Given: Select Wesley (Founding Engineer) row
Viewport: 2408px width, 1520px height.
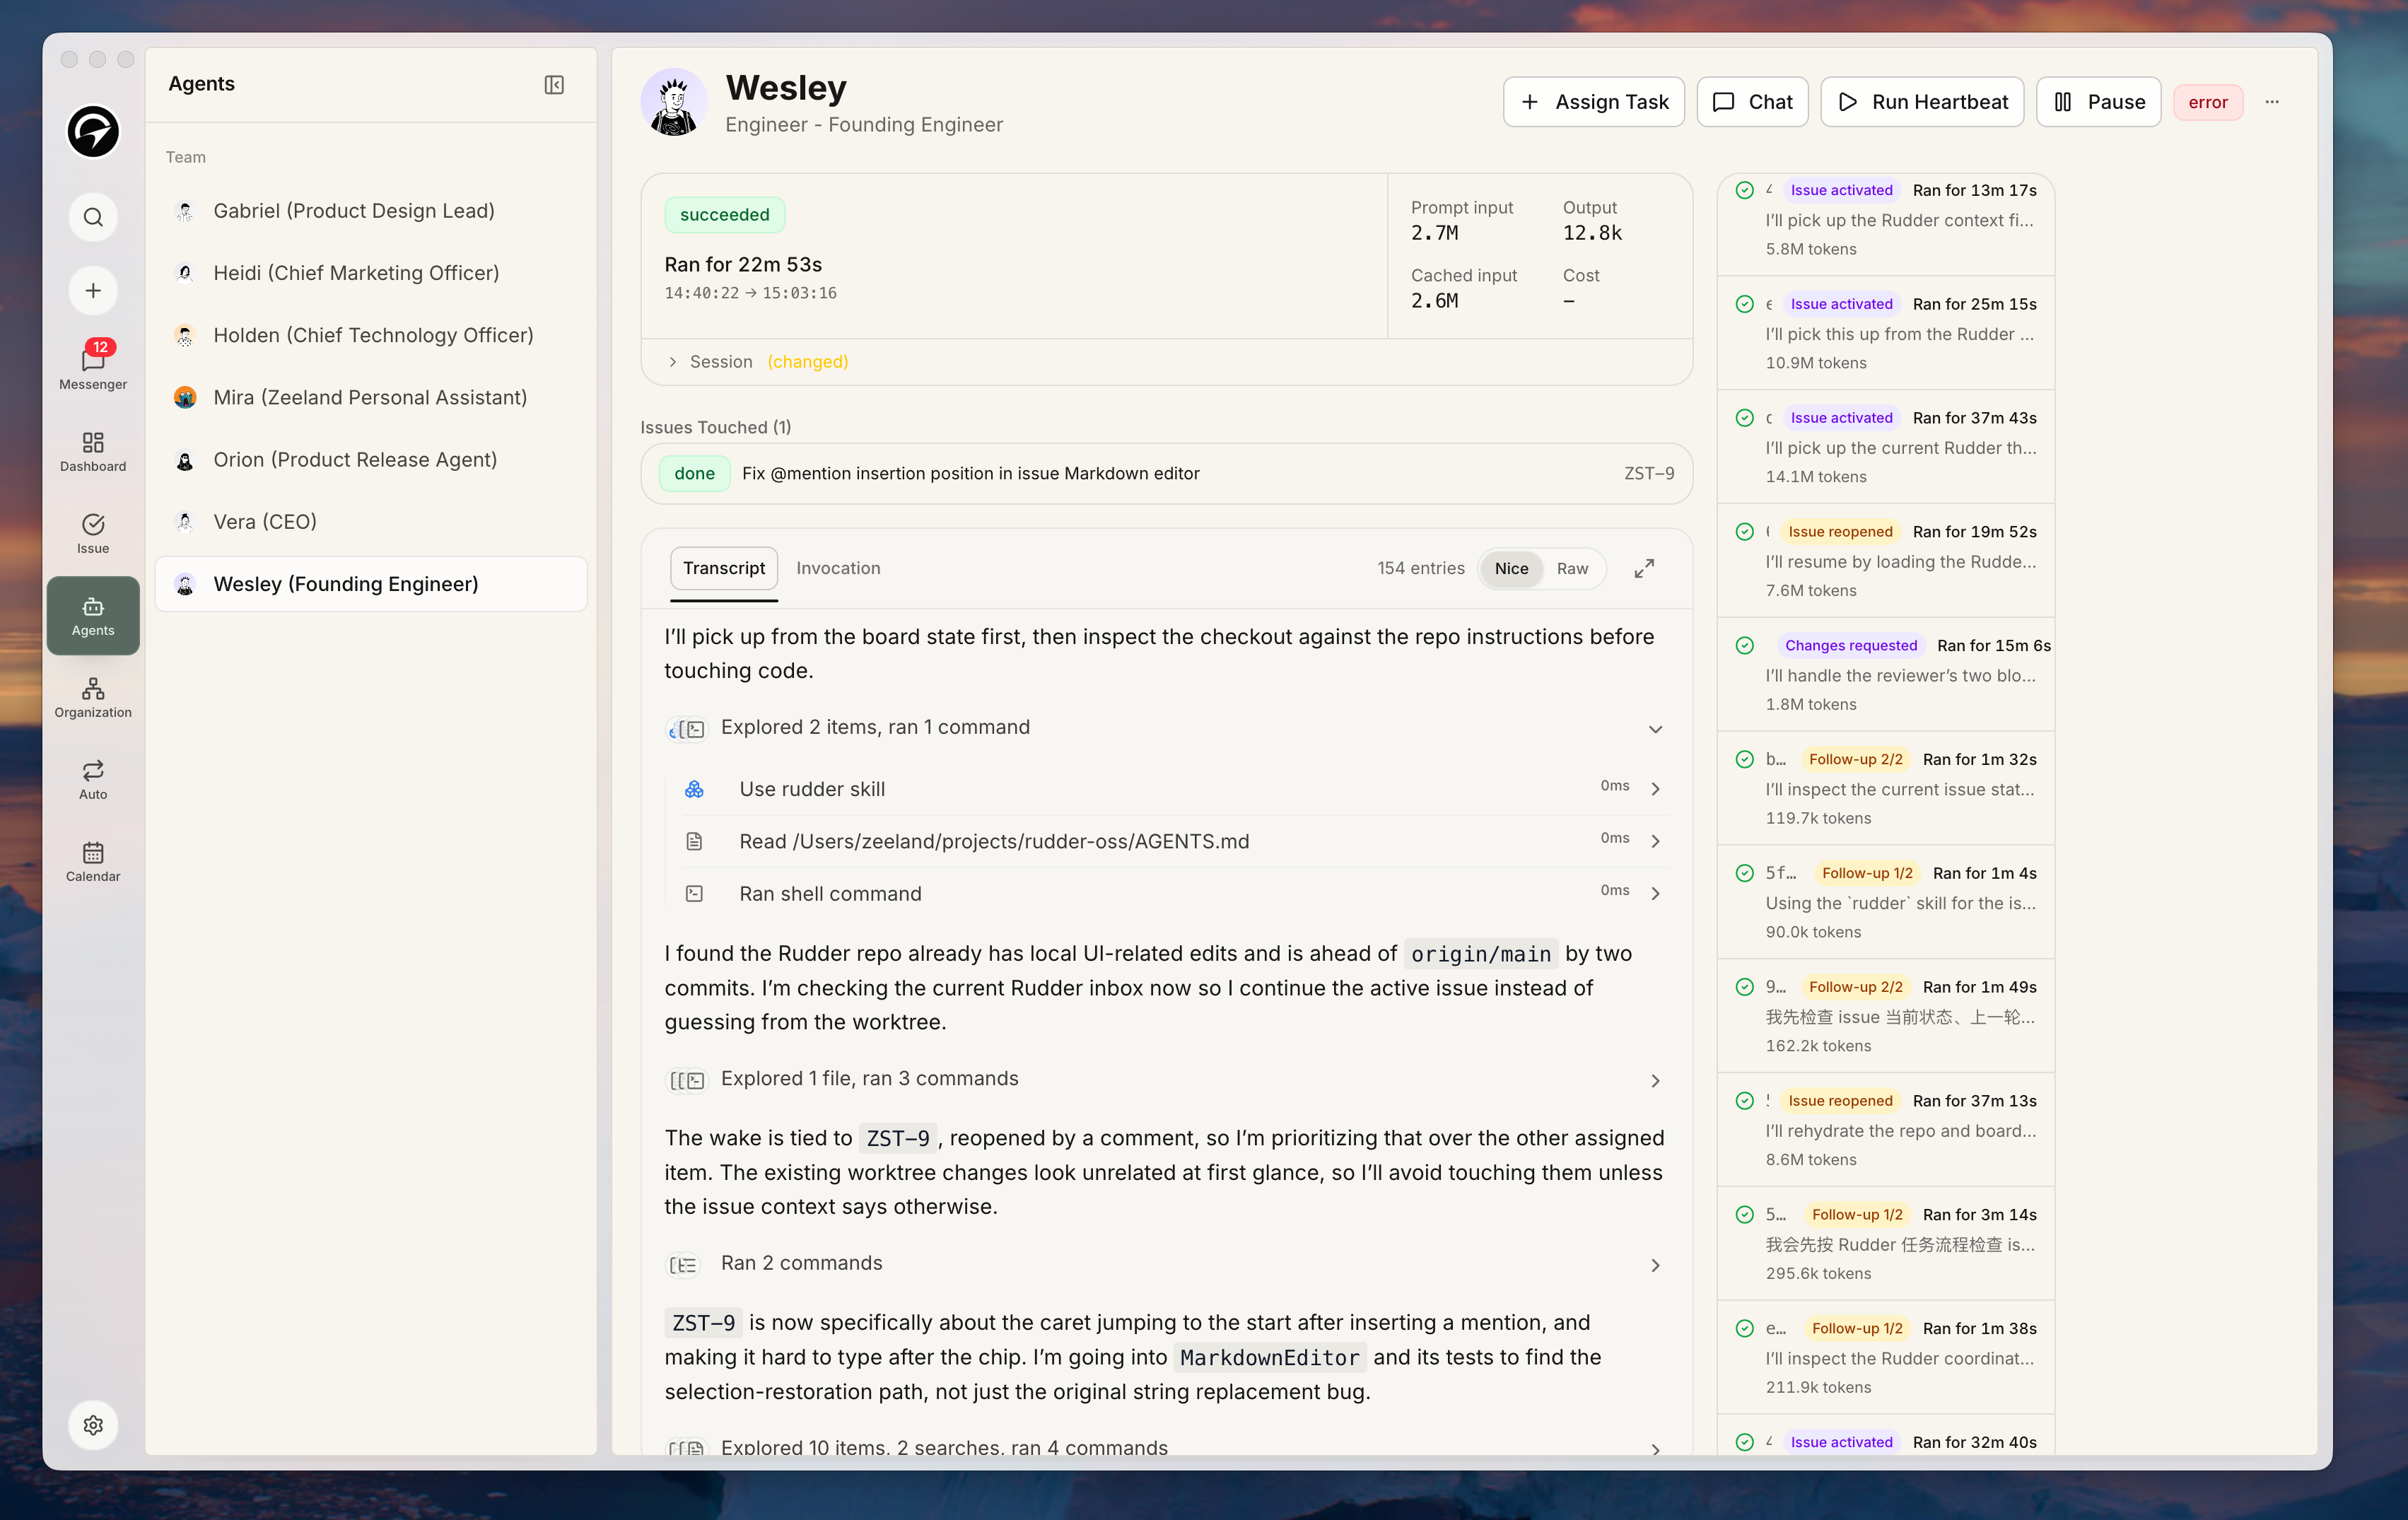Looking at the screenshot, I should coord(371,584).
